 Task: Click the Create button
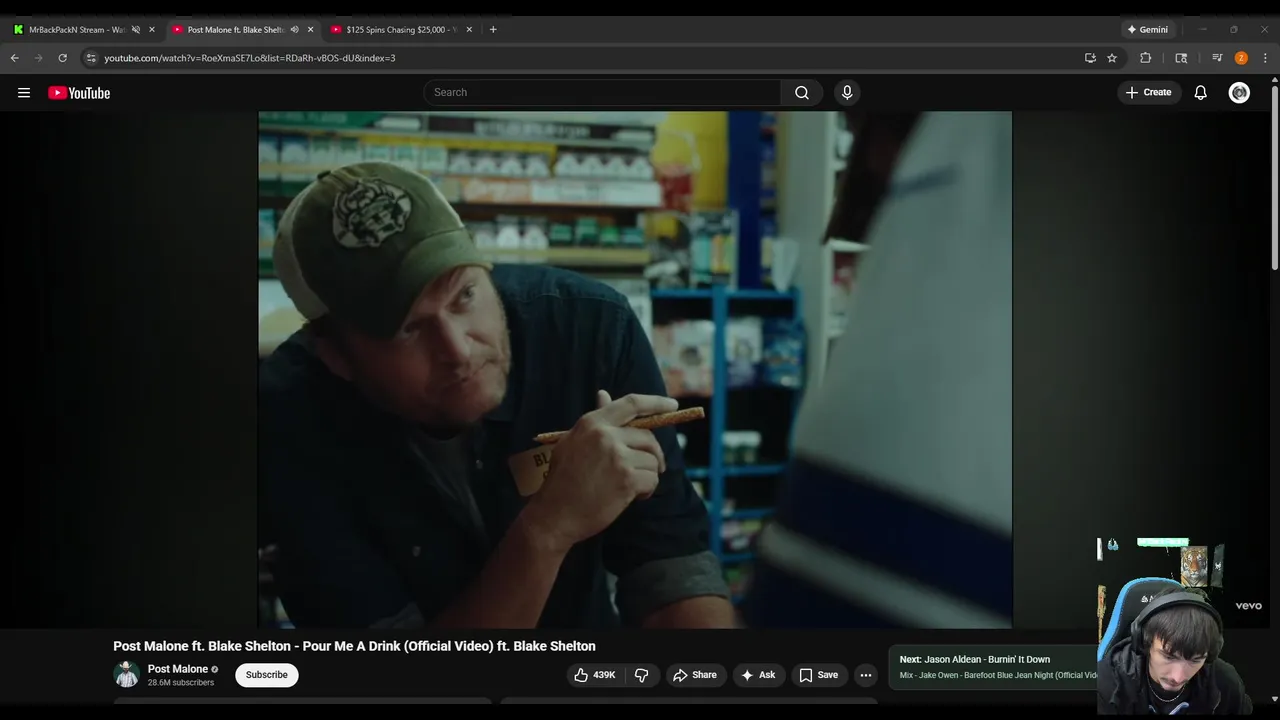tap(1148, 92)
